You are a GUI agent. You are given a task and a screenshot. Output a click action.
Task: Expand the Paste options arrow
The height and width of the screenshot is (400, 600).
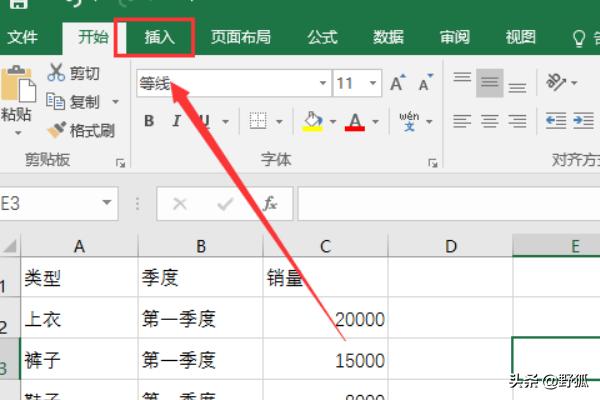pos(18,133)
